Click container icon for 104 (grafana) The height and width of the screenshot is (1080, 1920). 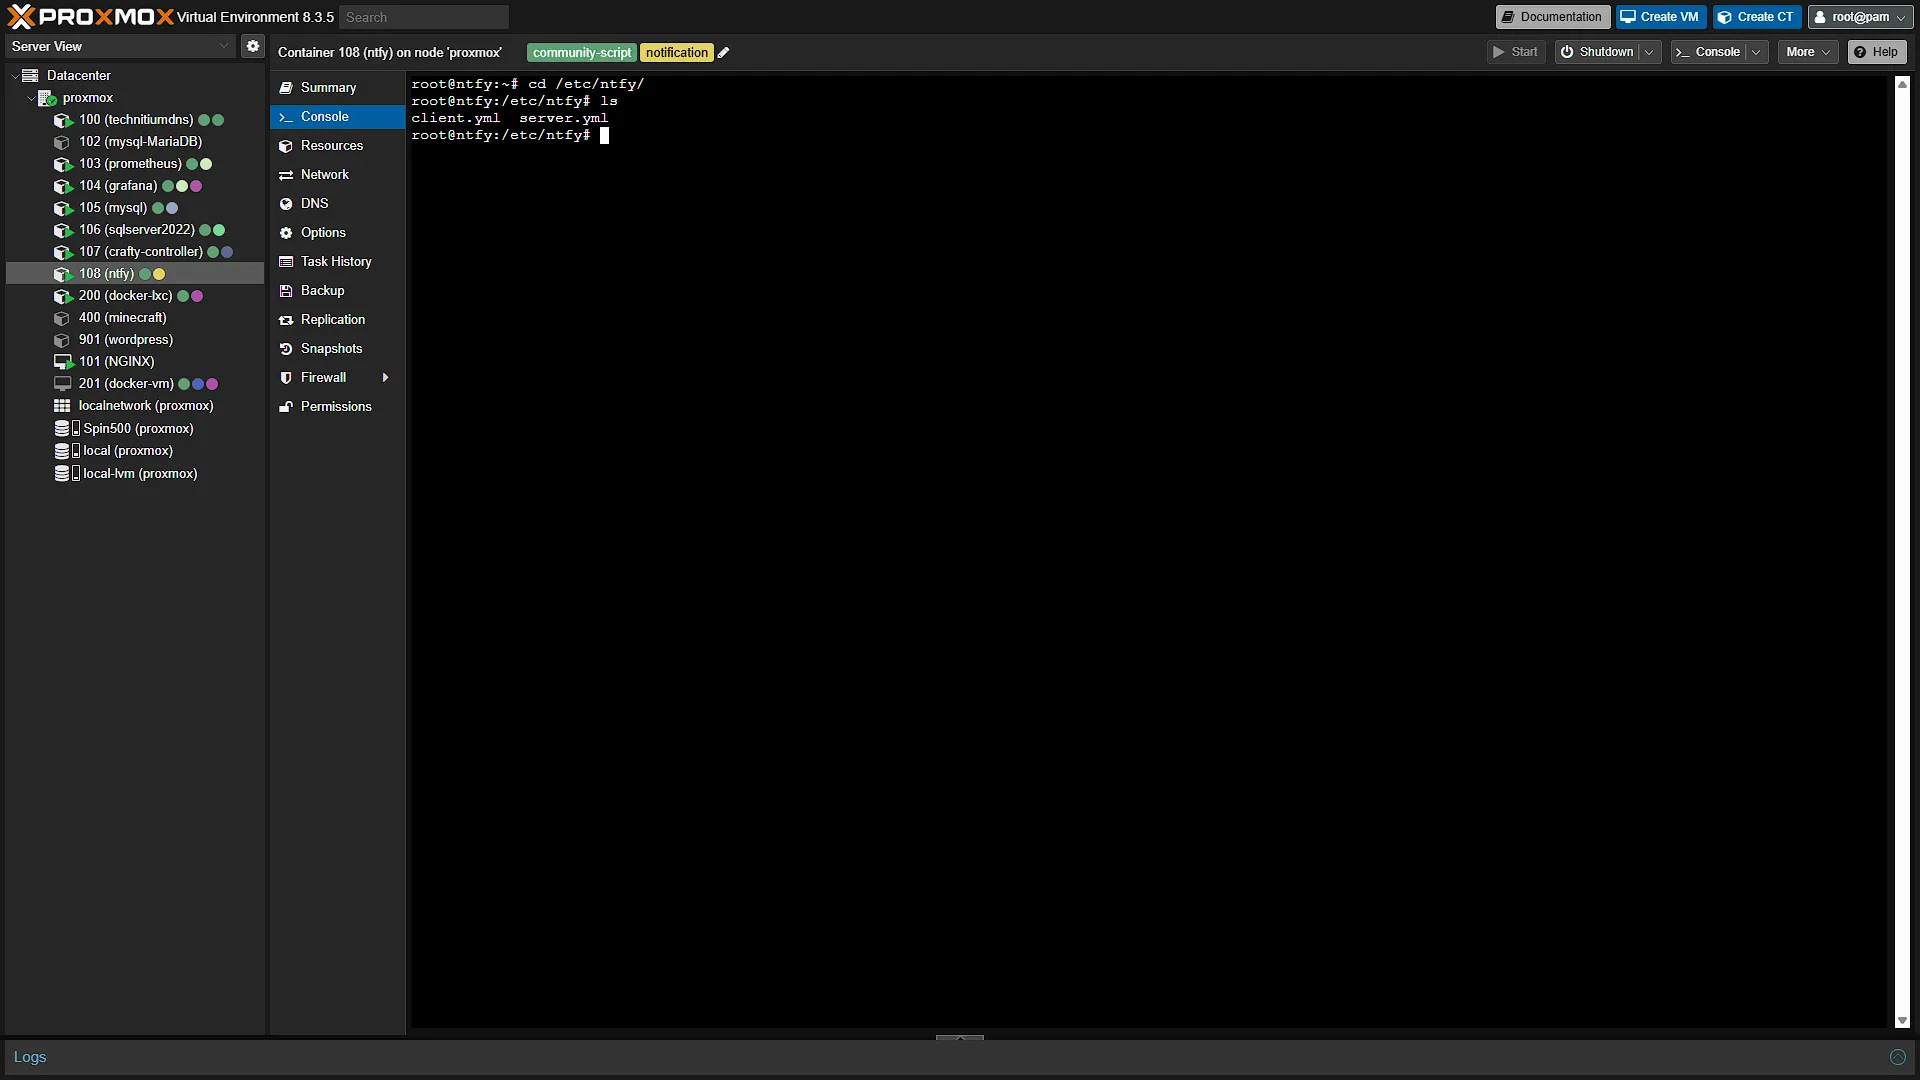coord(63,186)
